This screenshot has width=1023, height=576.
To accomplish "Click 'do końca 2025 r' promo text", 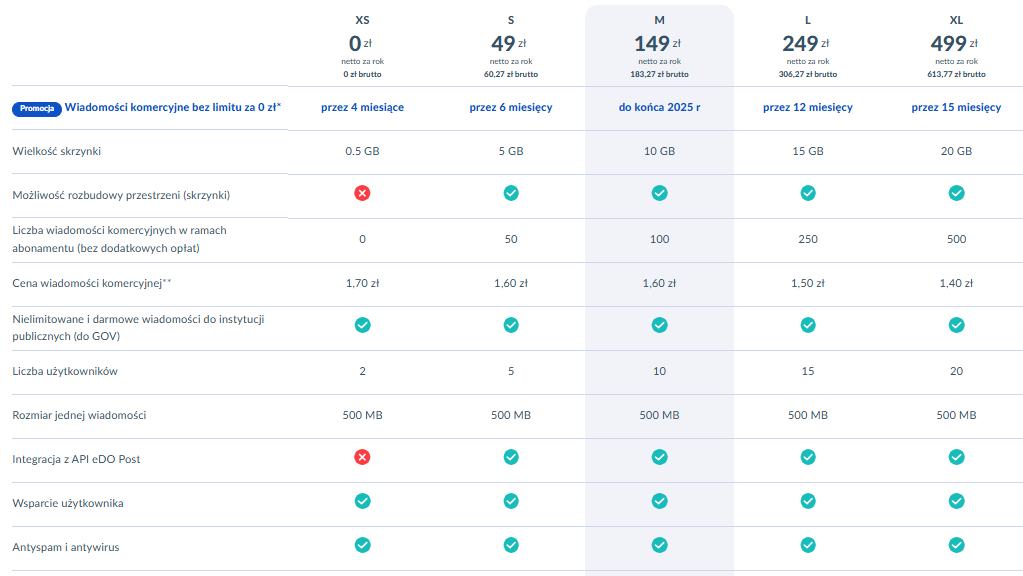I will point(659,107).
